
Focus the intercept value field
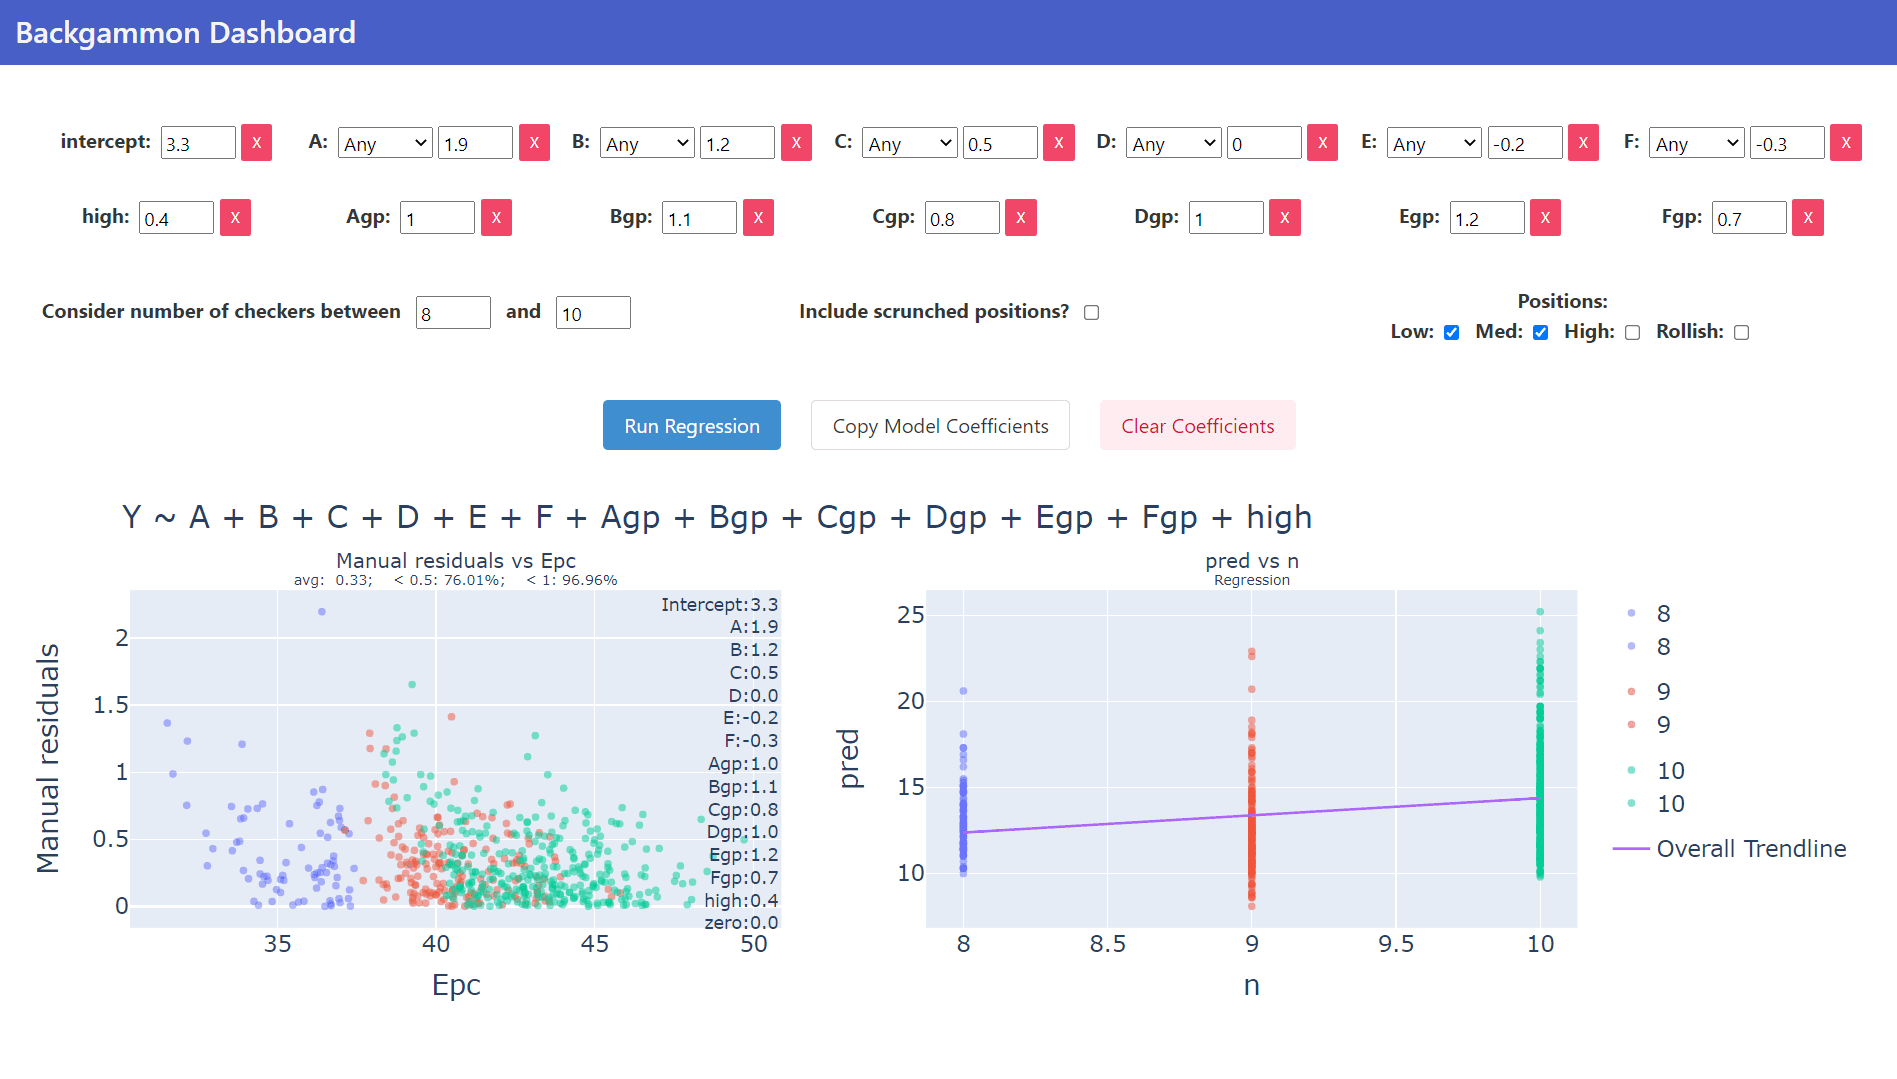198,143
